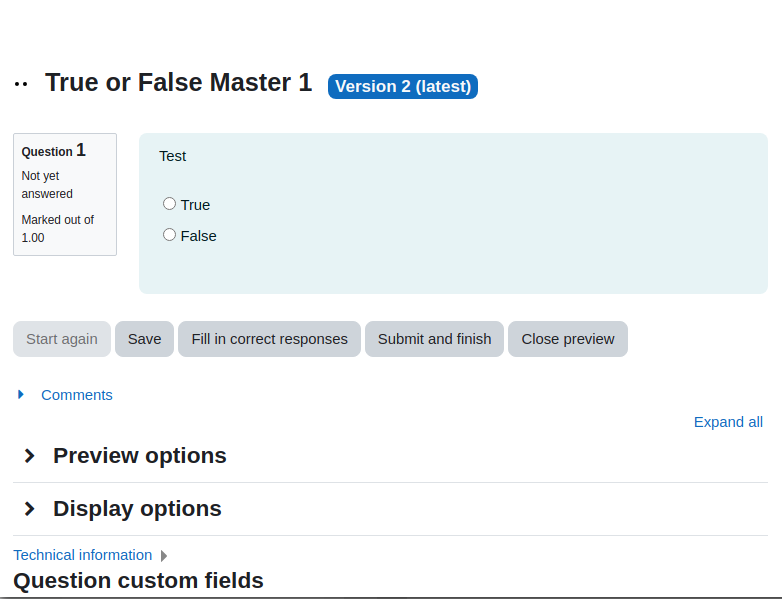The height and width of the screenshot is (599, 782).
Task: Click the Preview options chevron icon
Action: pyautogui.click(x=29, y=455)
